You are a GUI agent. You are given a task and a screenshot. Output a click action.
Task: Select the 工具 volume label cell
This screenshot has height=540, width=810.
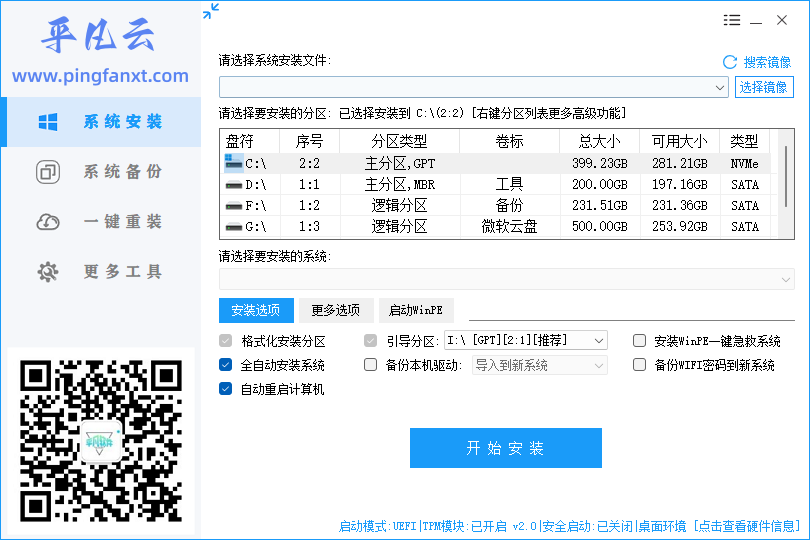tap(509, 184)
